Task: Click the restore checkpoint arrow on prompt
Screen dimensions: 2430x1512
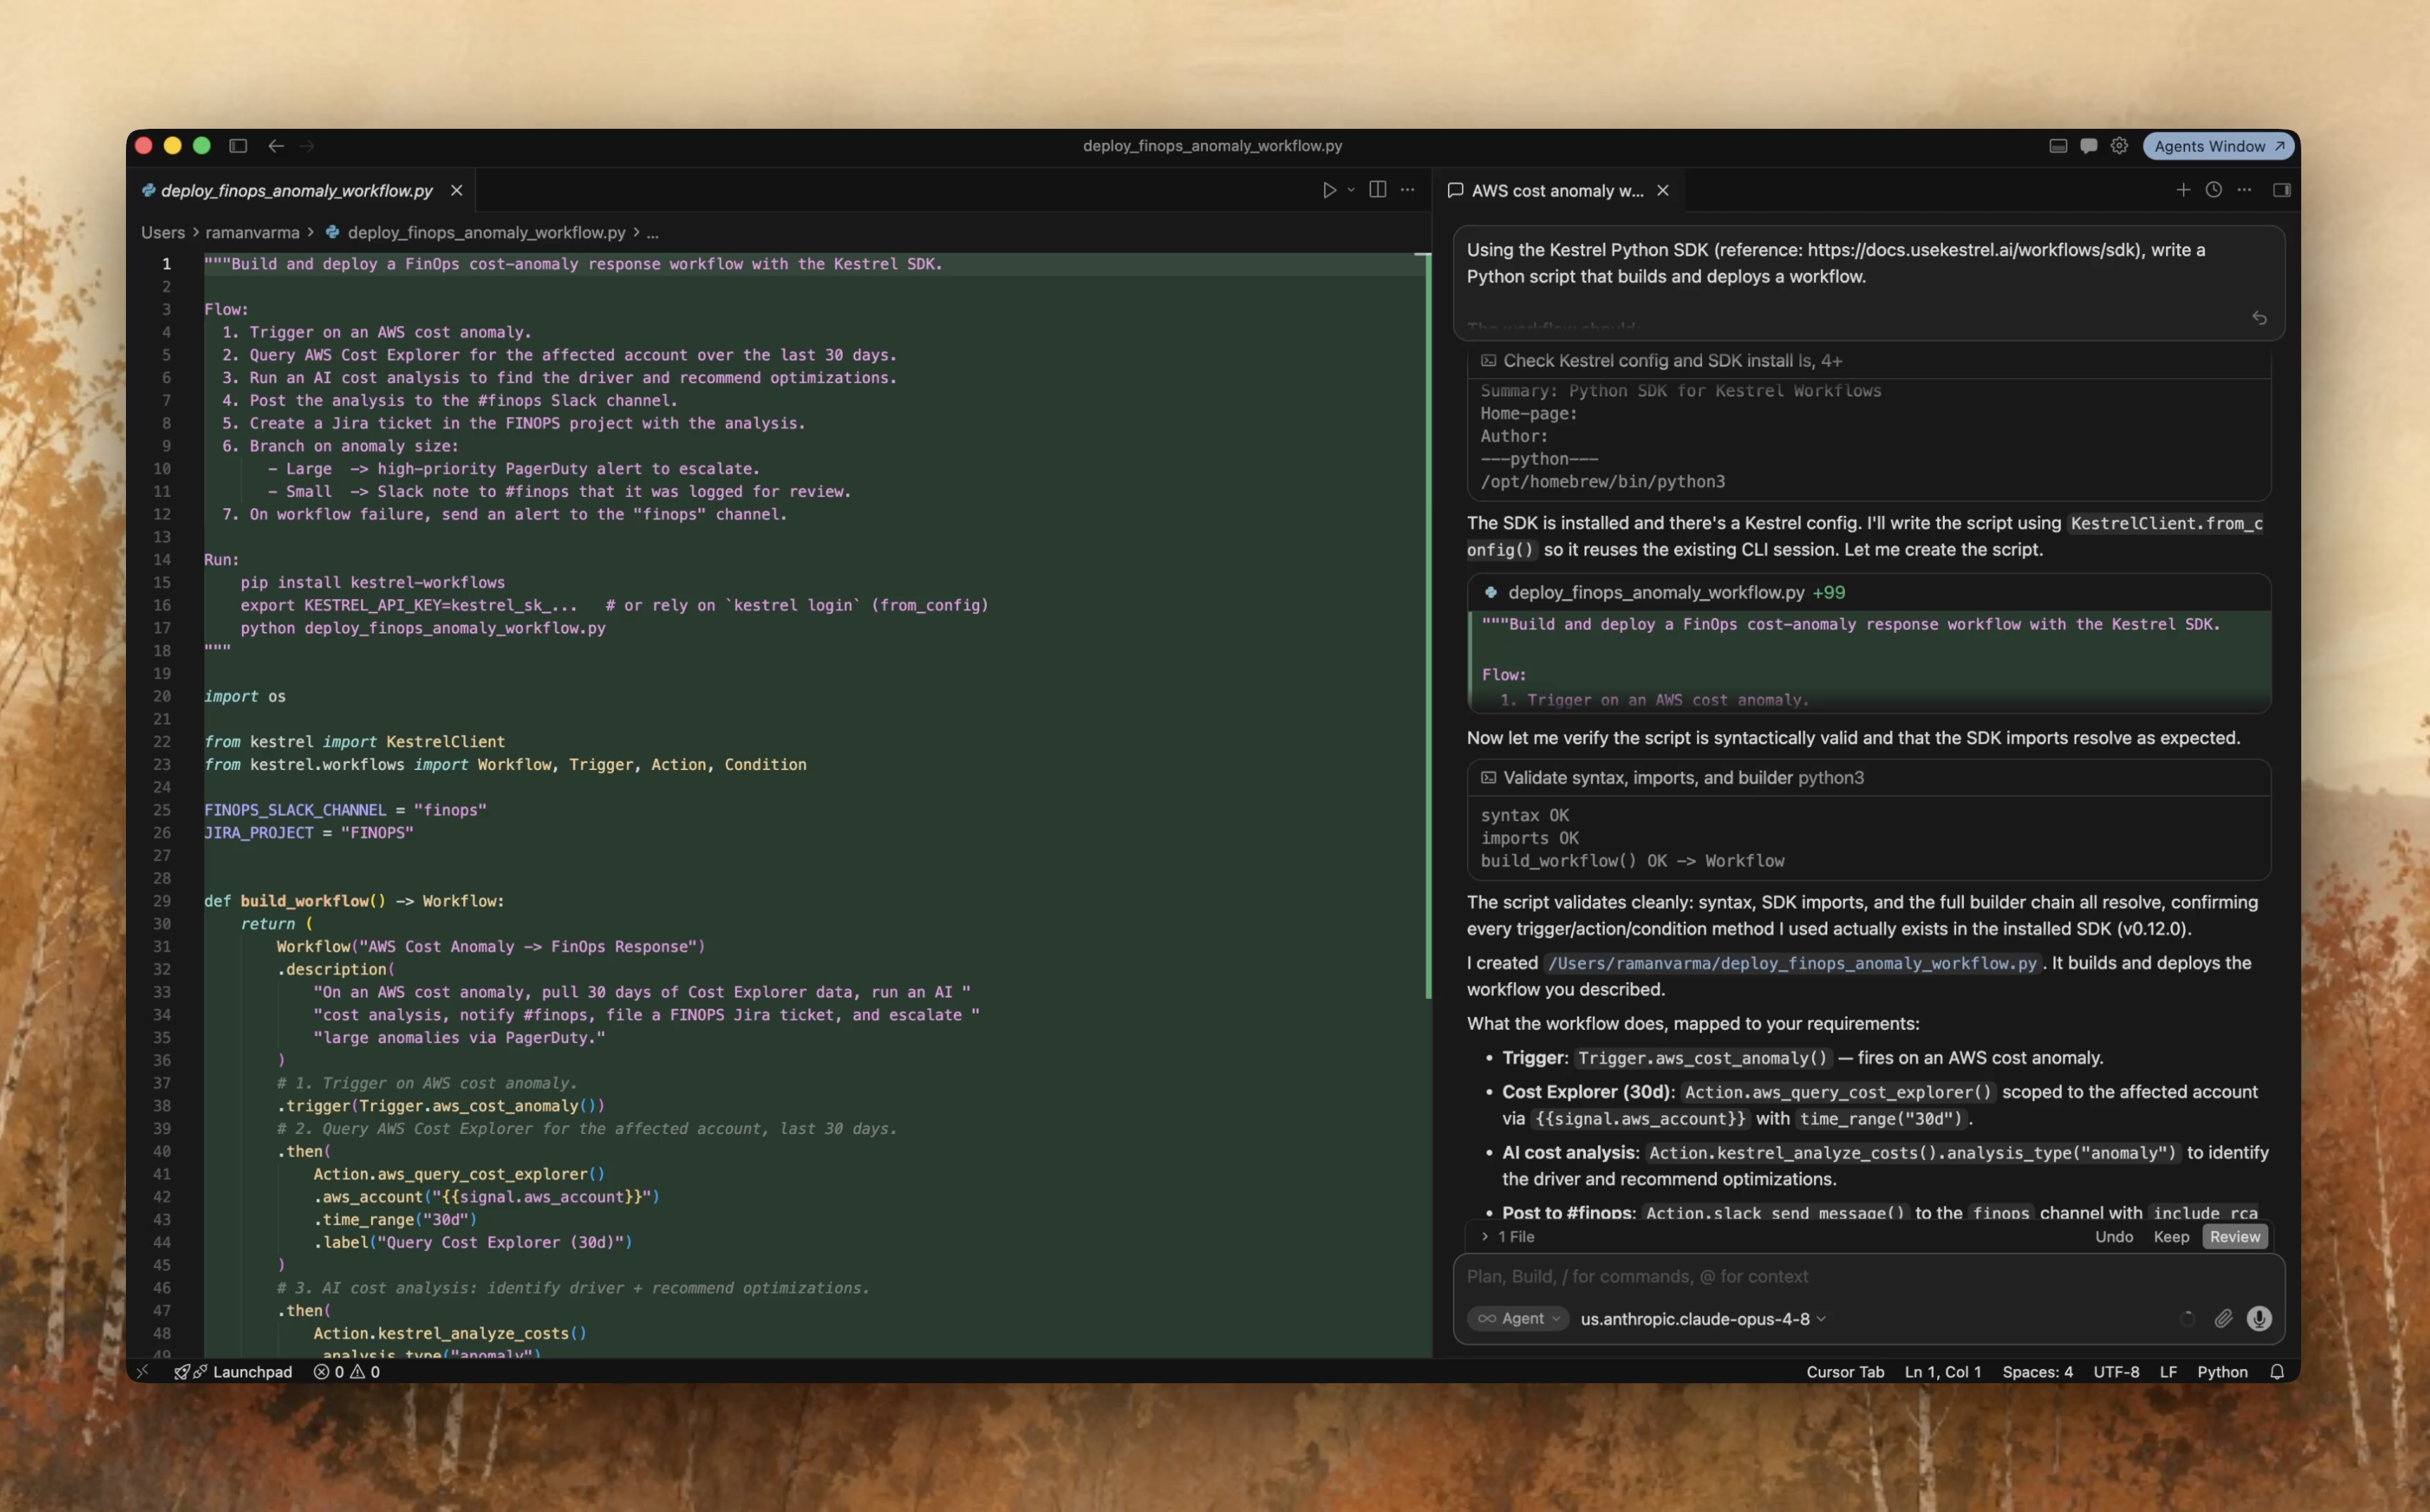Action: coord(2259,318)
